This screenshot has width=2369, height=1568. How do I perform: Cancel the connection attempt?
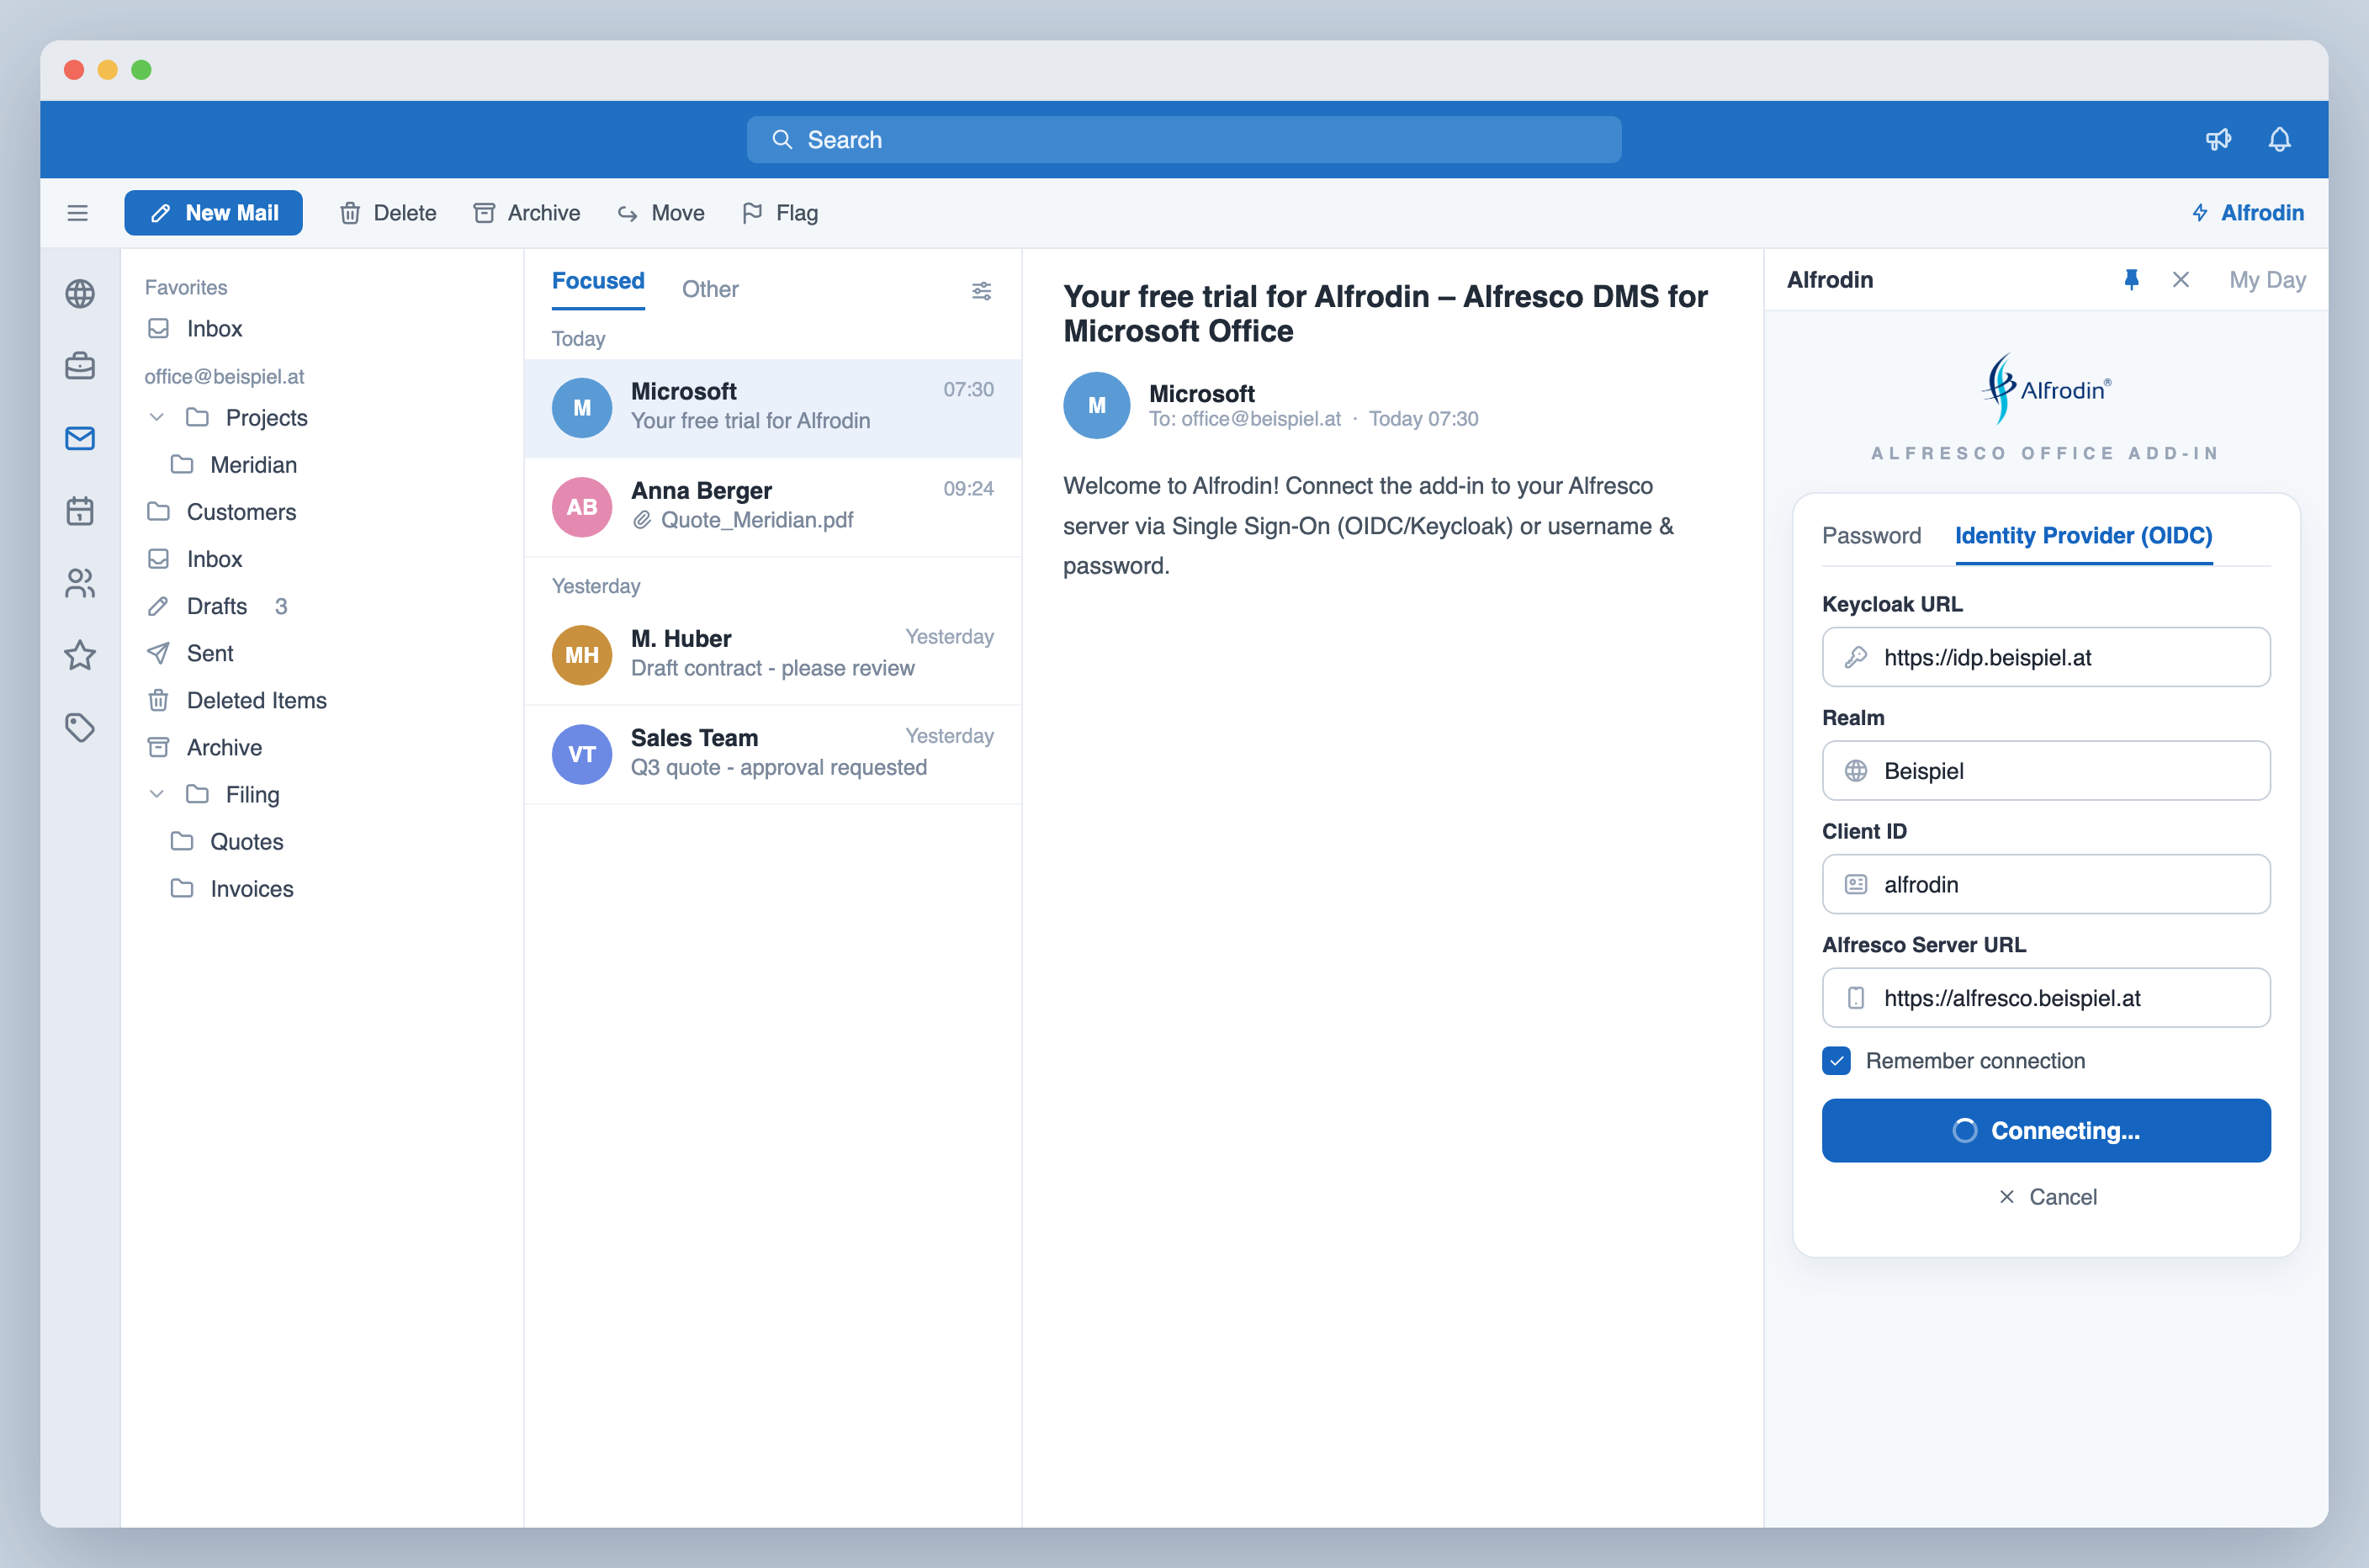(x=2046, y=1197)
